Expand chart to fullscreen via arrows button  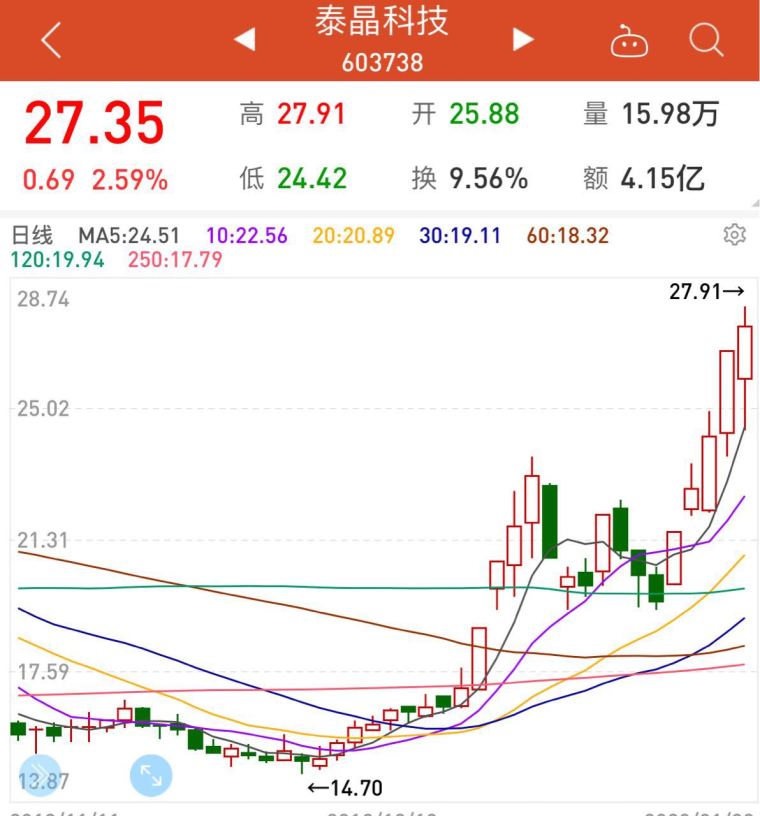tap(151, 775)
